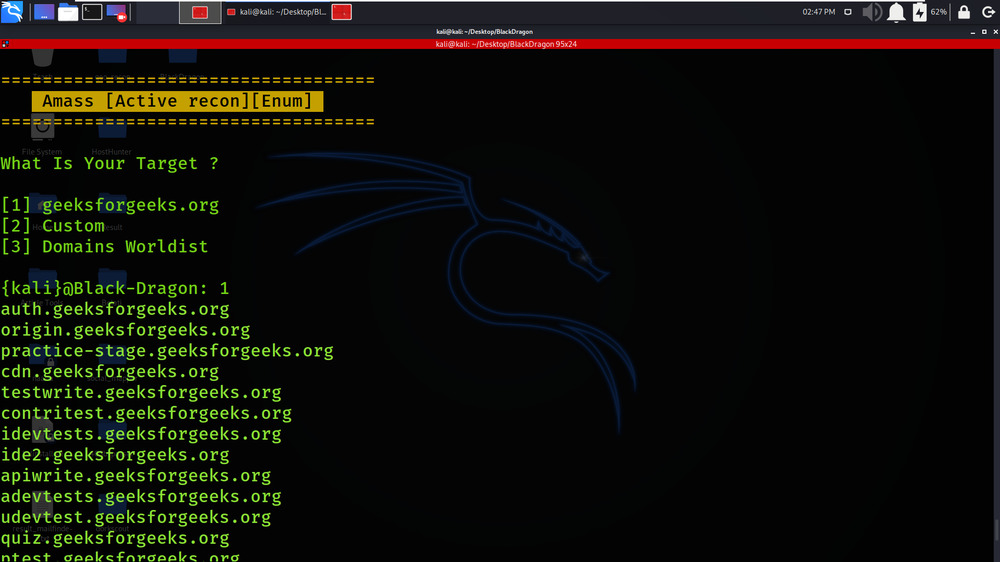Click the screen recorder icon in panel
This screenshot has width=1000, height=562.
116,12
